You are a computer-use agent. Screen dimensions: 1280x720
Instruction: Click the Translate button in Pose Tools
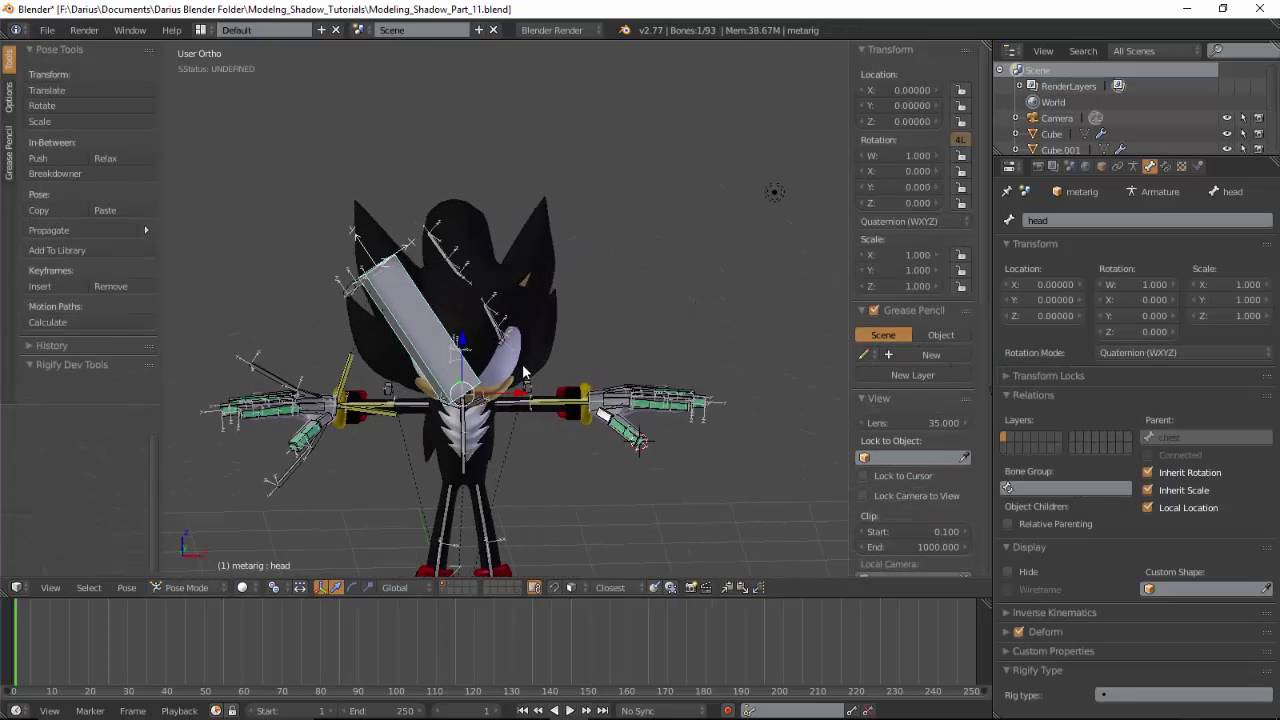88,90
